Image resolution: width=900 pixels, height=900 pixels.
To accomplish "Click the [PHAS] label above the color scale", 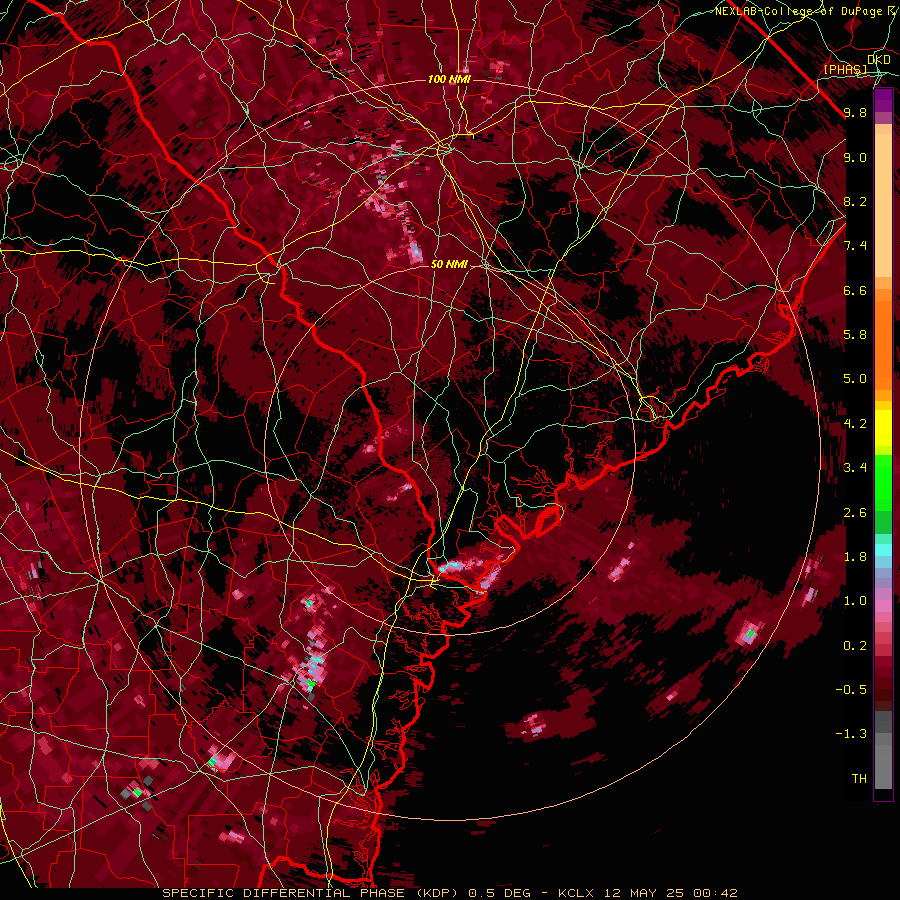I will pos(845,69).
